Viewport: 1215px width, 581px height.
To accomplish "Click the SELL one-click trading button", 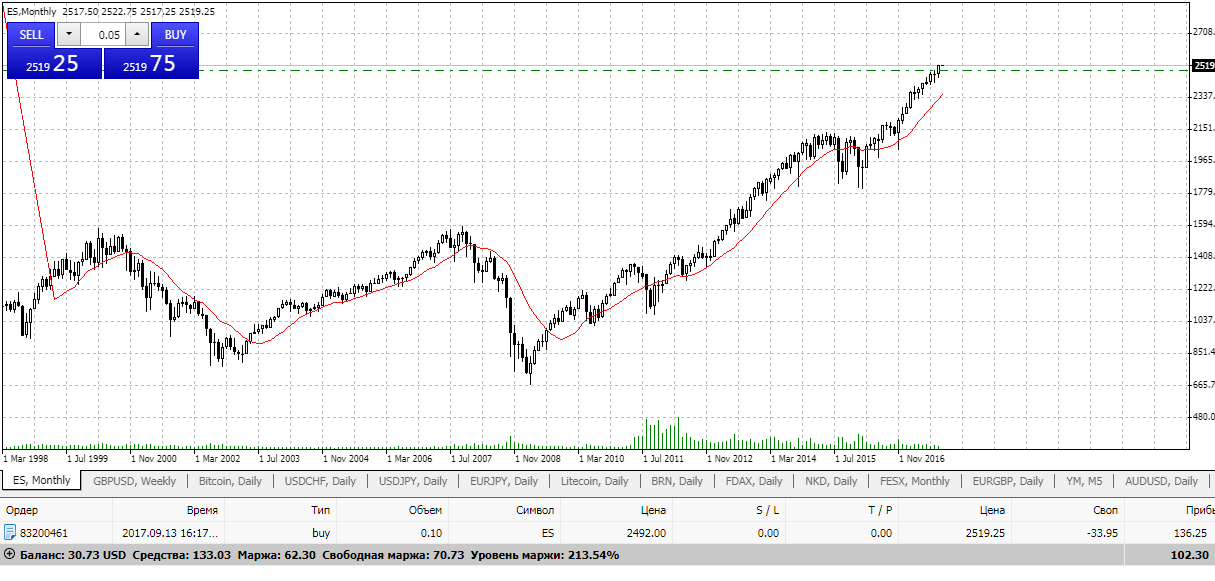I will coord(32,34).
